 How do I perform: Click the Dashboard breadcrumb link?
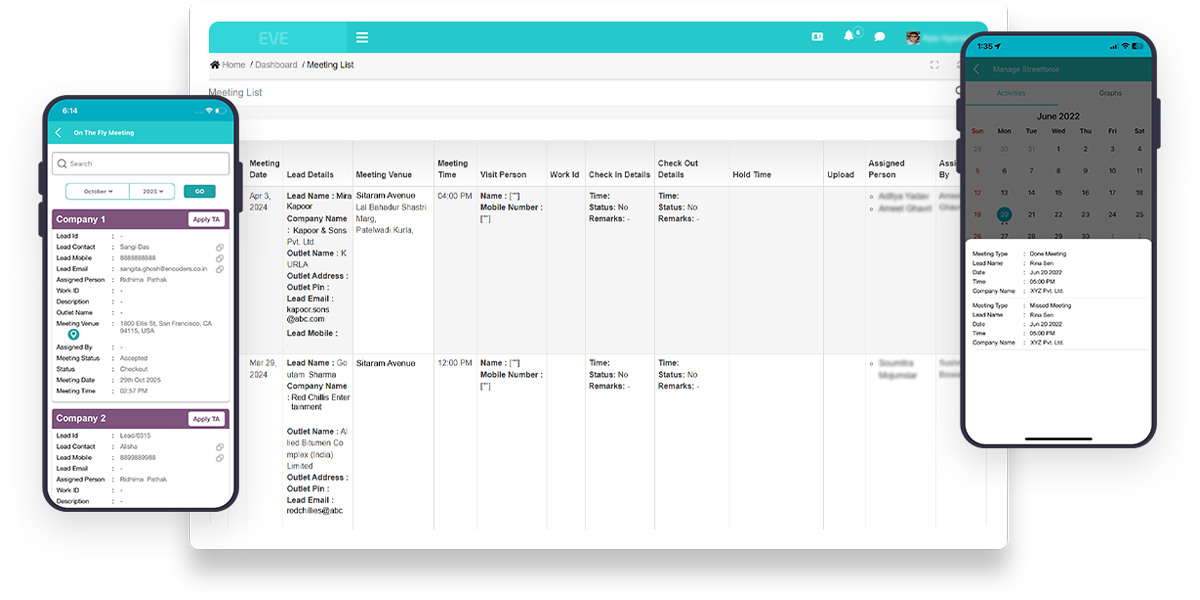pos(276,65)
